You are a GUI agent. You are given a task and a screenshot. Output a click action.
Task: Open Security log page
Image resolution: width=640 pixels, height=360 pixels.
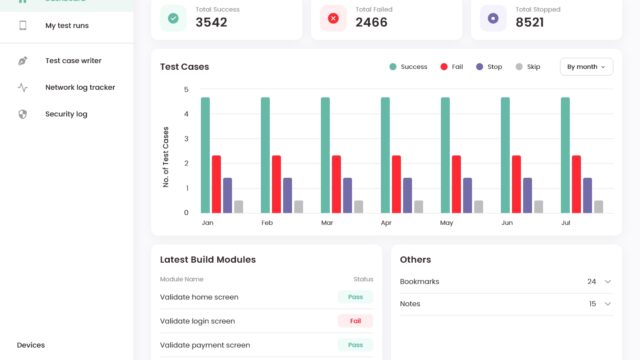(67, 114)
